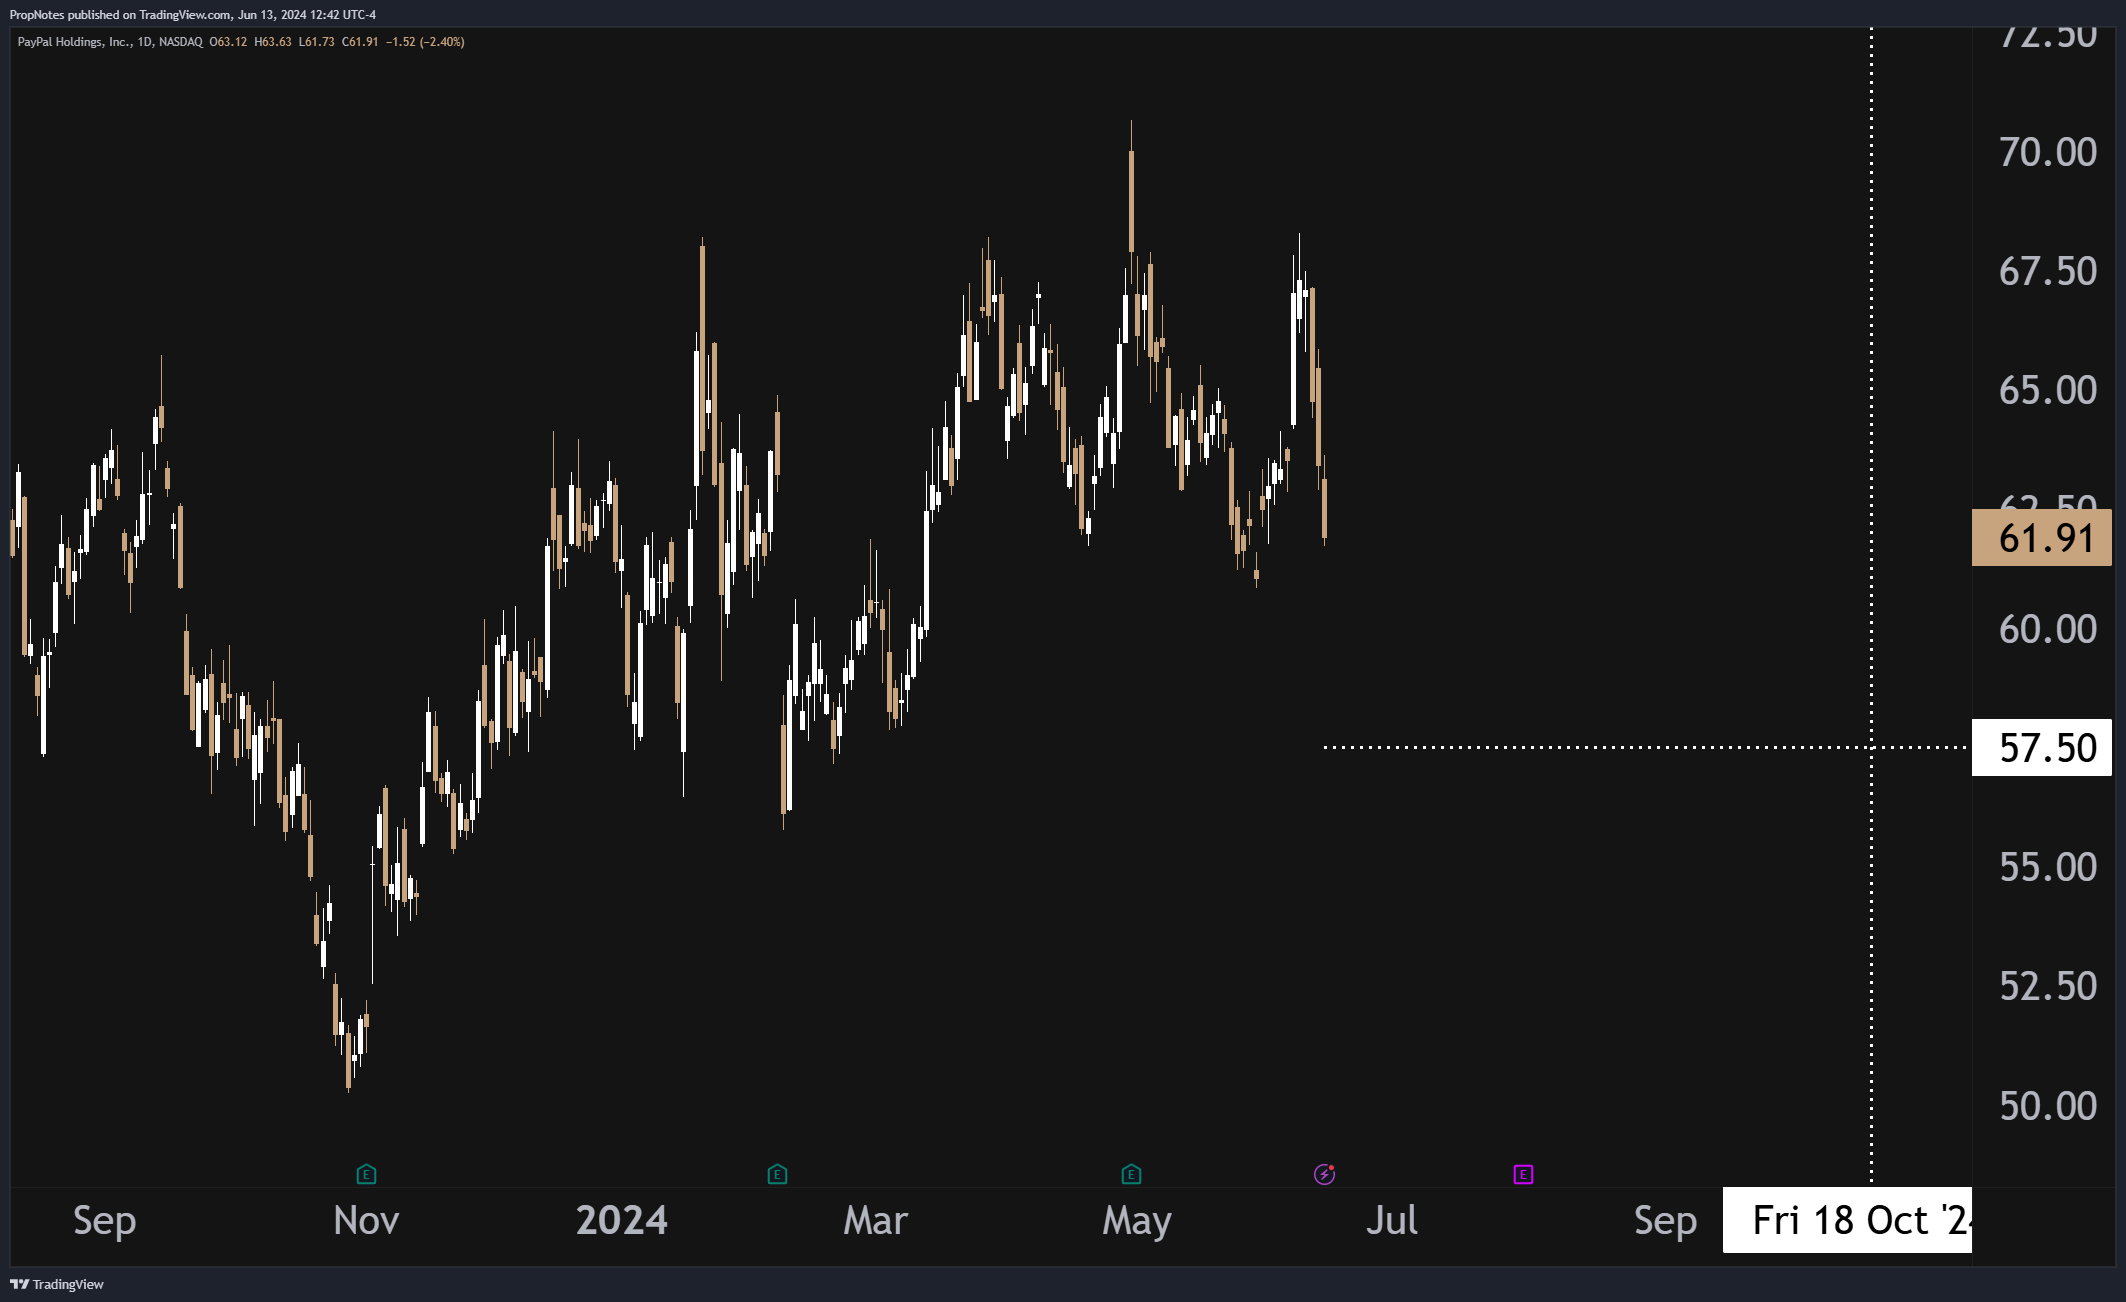Open the earnings marker left of Mar
Screen dimensions: 2126x1302
click(x=777, y=1174)
